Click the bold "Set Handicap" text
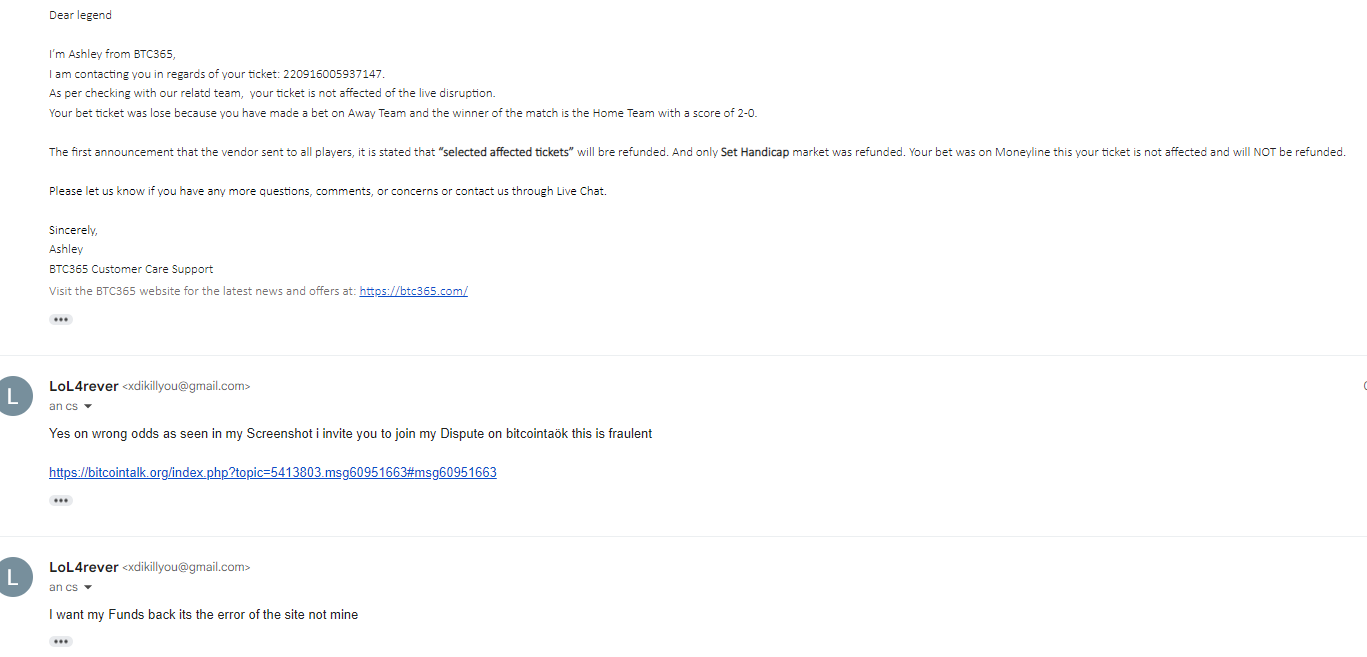 pyautogui.click(x=754, y=152)
